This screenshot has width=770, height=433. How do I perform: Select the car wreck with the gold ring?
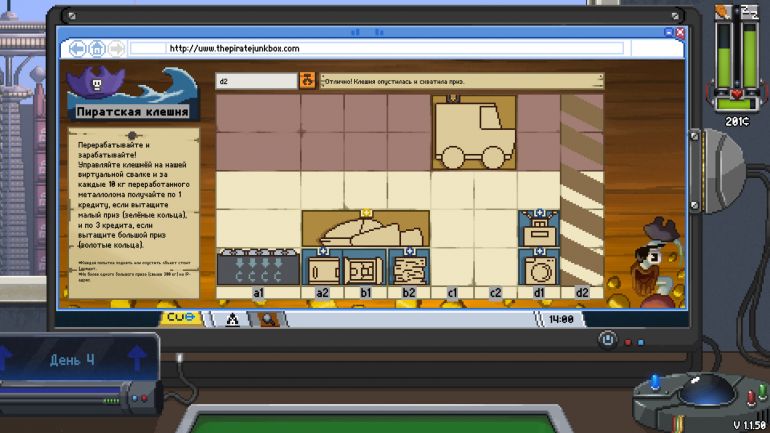click(366, 228)
